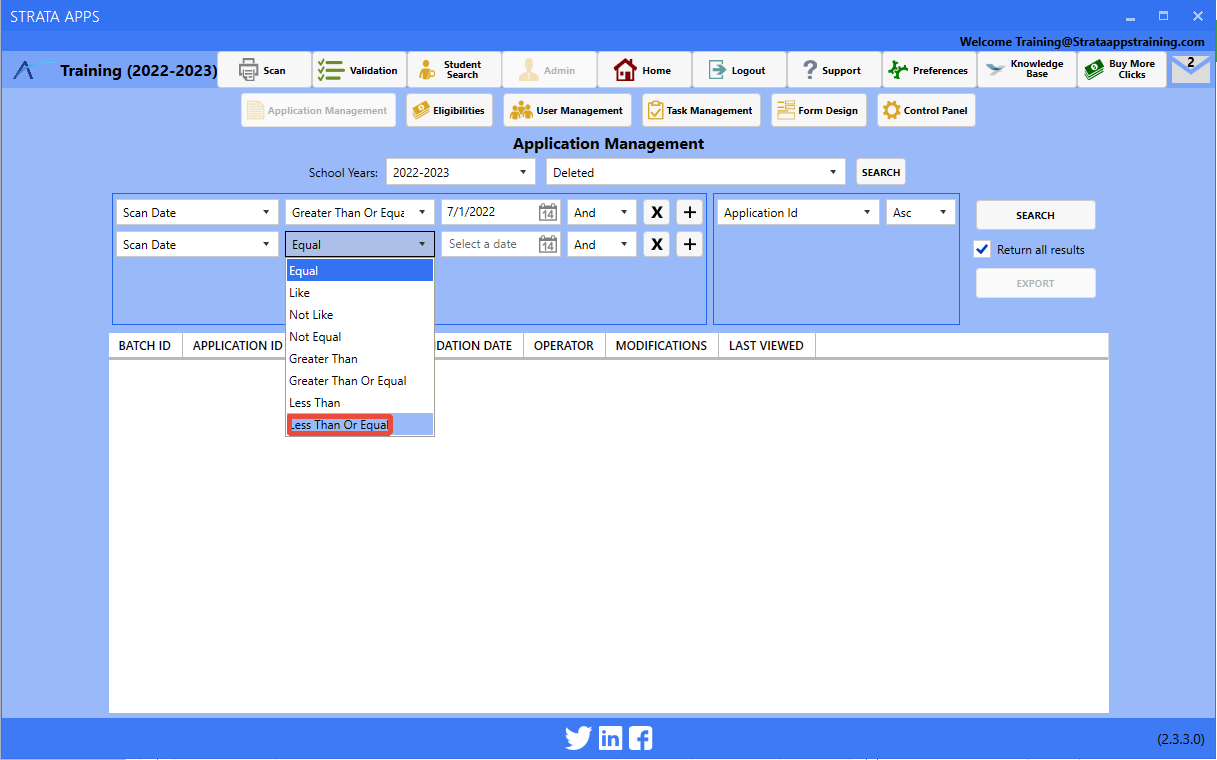Open the Facebook link in the footer
This screenshot has height=760, width=1217.
(641, 738)
